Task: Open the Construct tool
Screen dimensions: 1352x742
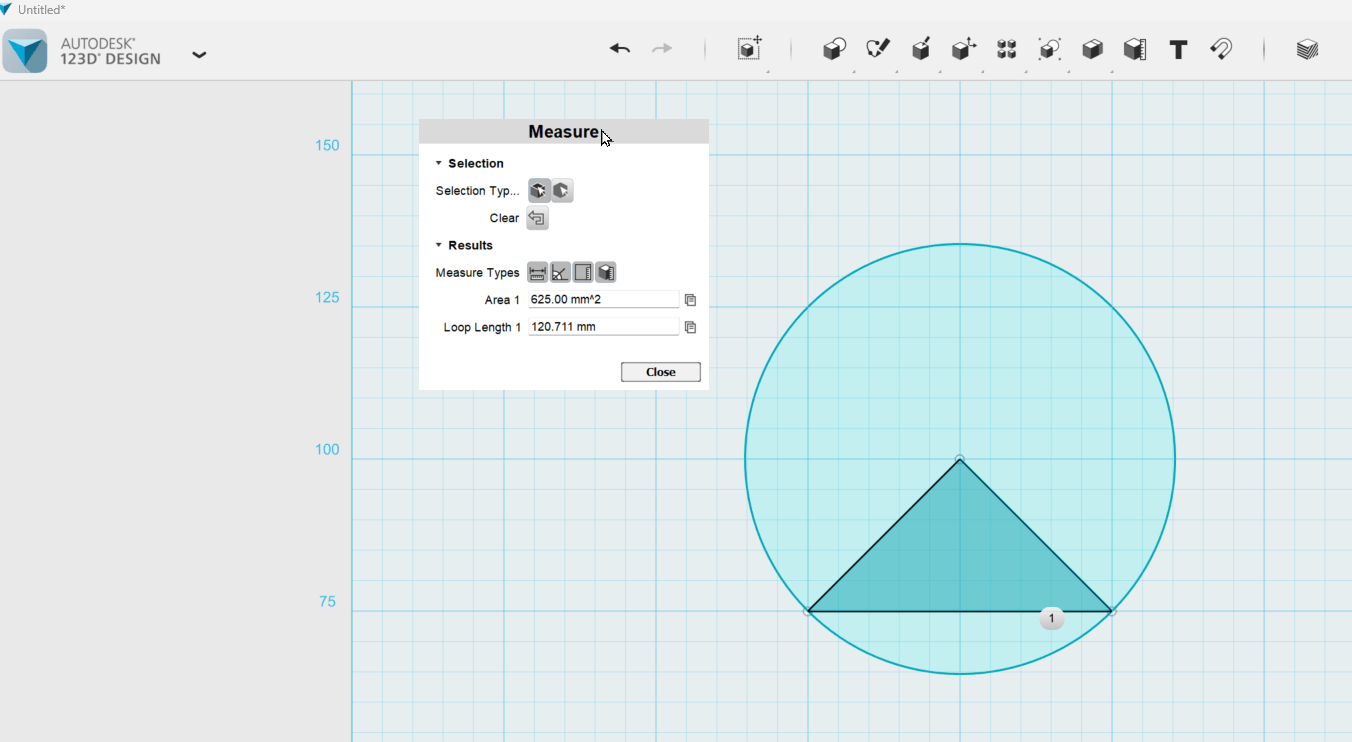Action: (x=921, y=49)
